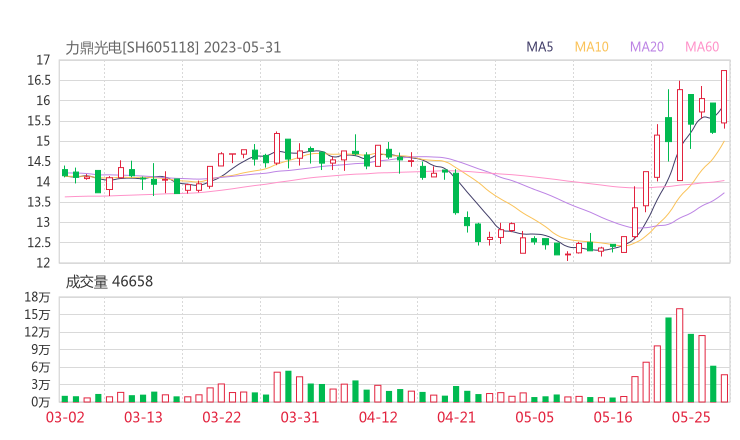Click the 15万 volume axis label
This screenshot has height=440, width=740.
coord(37,314)
